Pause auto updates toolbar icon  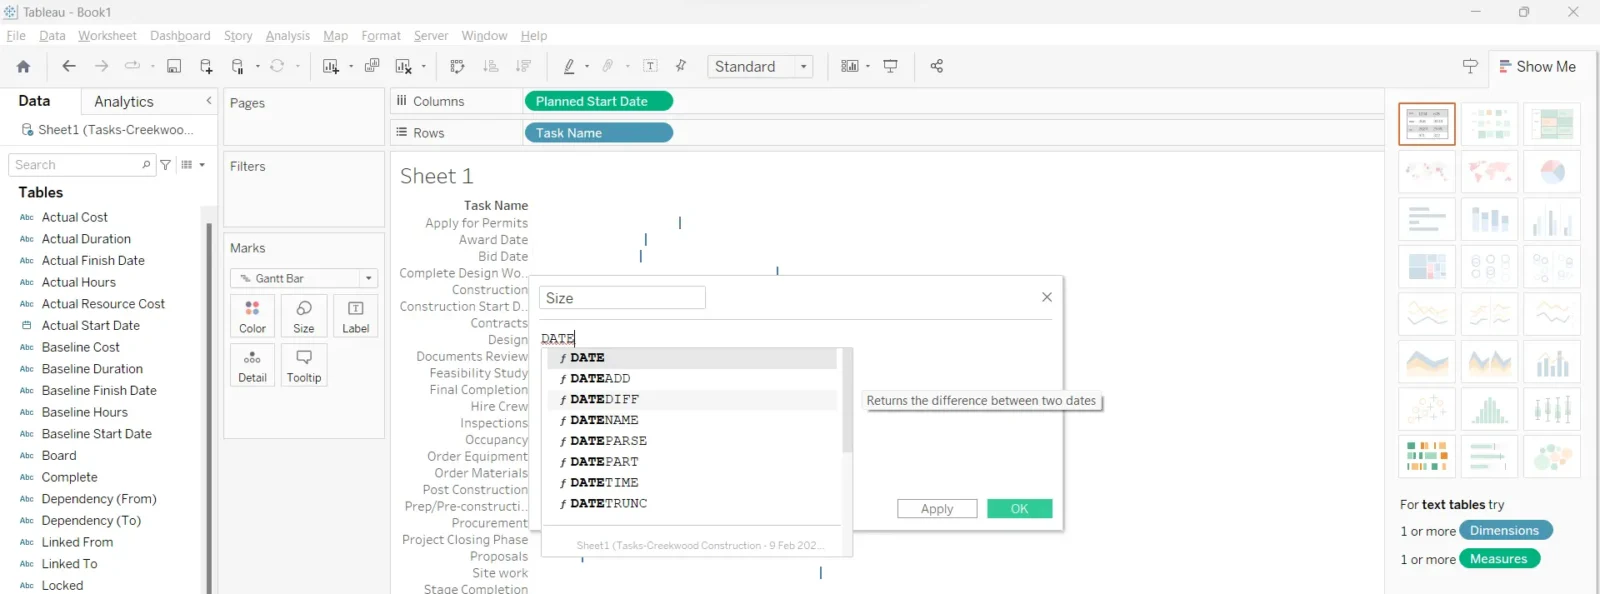pyautogui.click(x=238, y=66)
